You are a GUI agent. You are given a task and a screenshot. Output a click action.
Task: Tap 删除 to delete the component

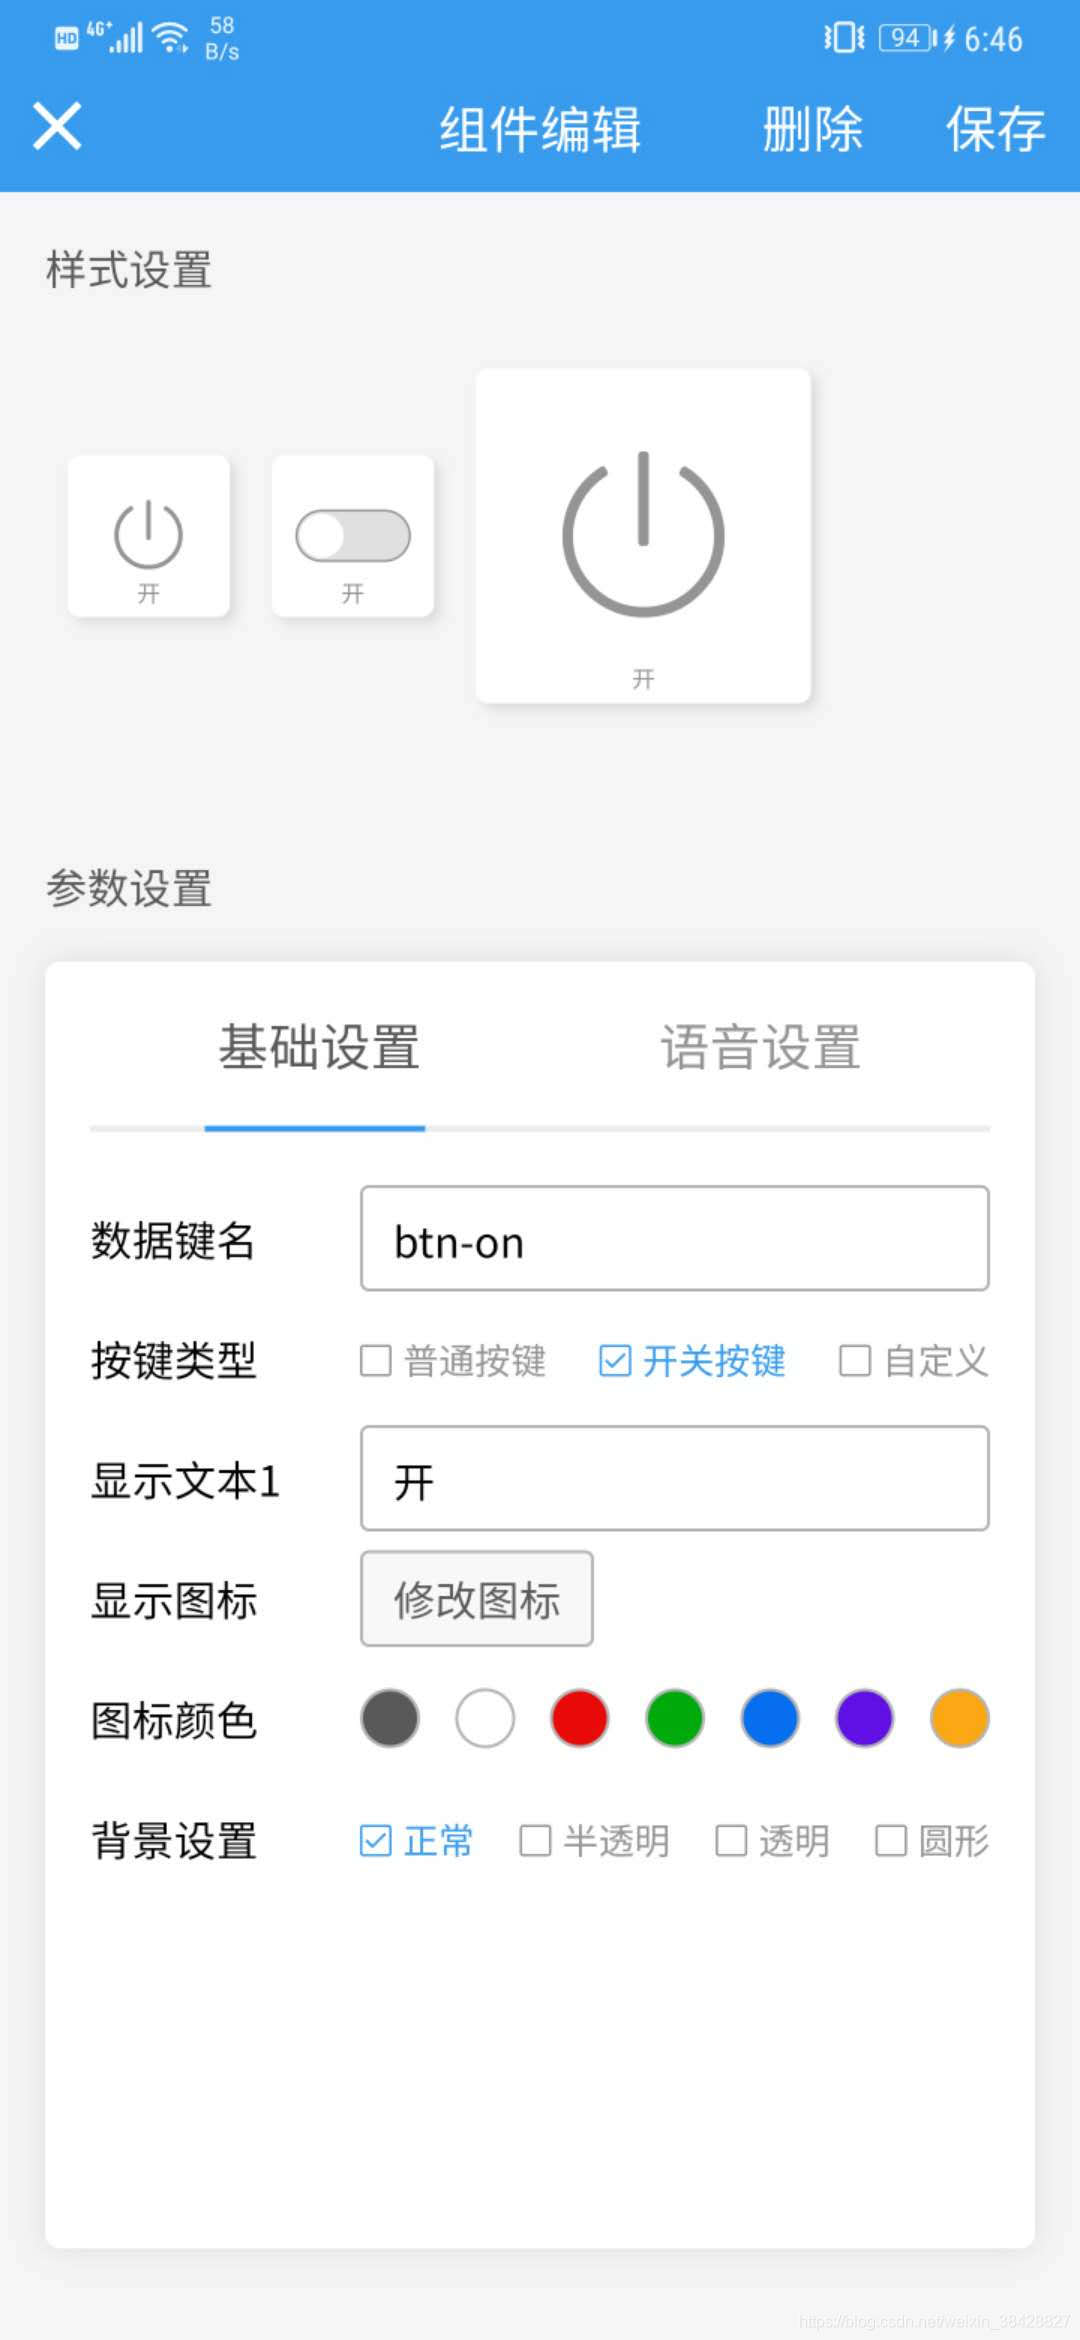(812, 130)
